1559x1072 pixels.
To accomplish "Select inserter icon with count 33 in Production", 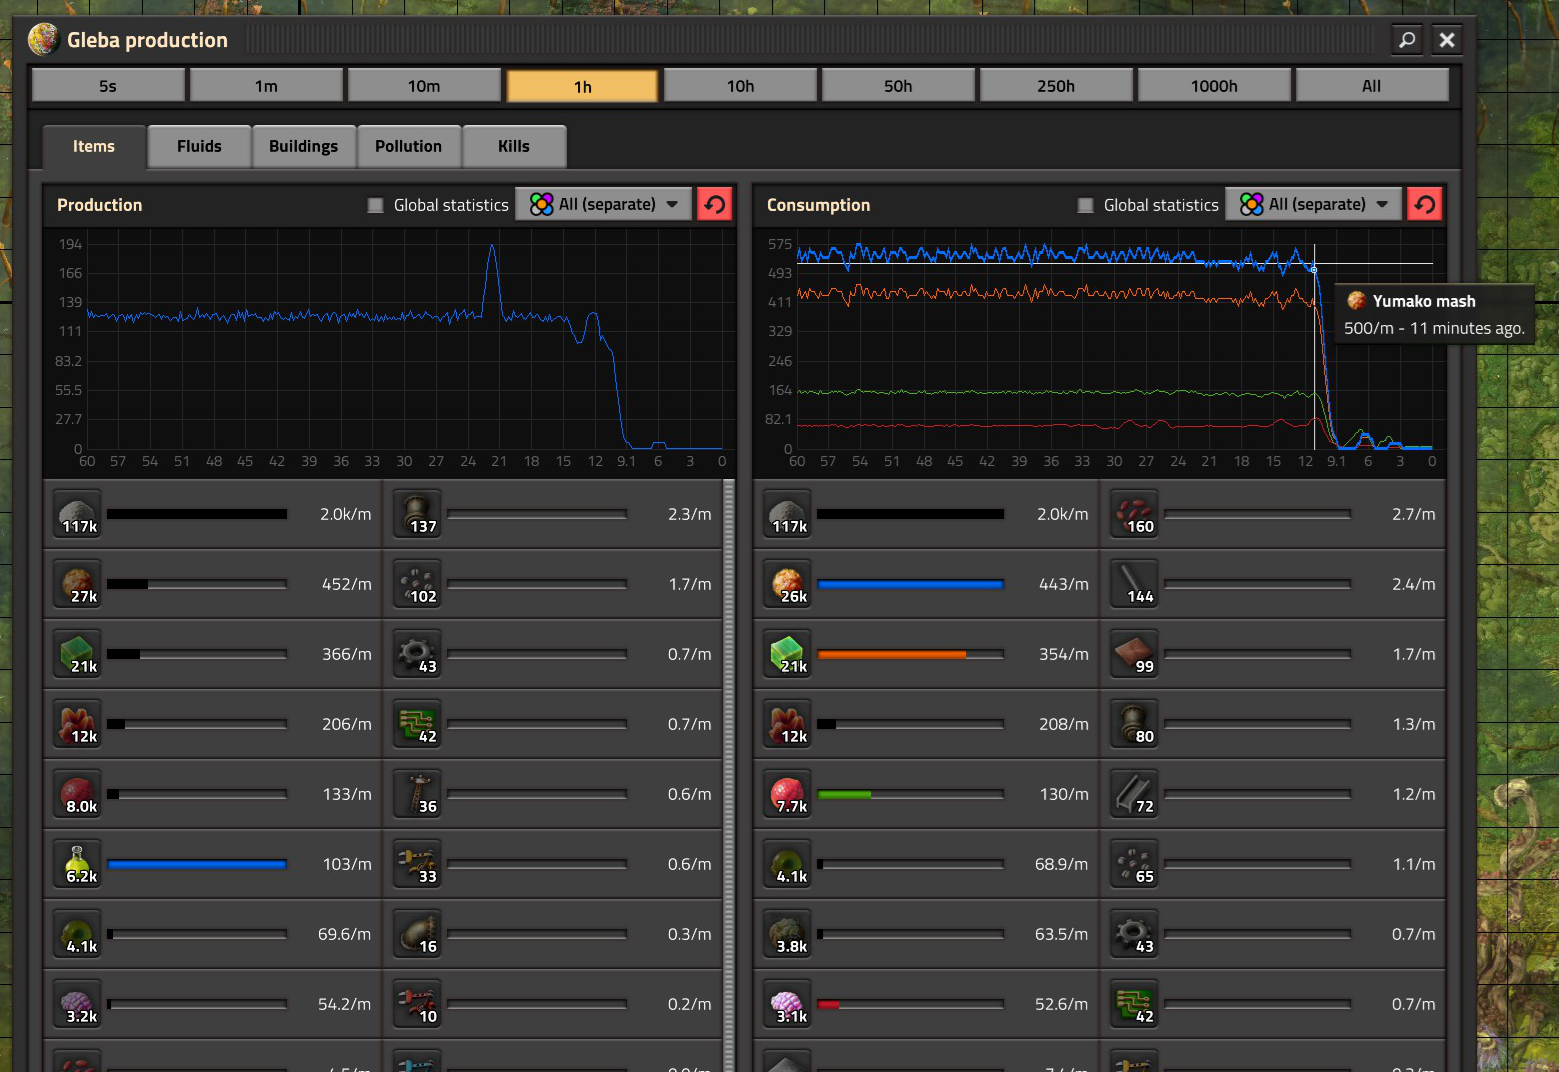I will click(x=418, y=864).
